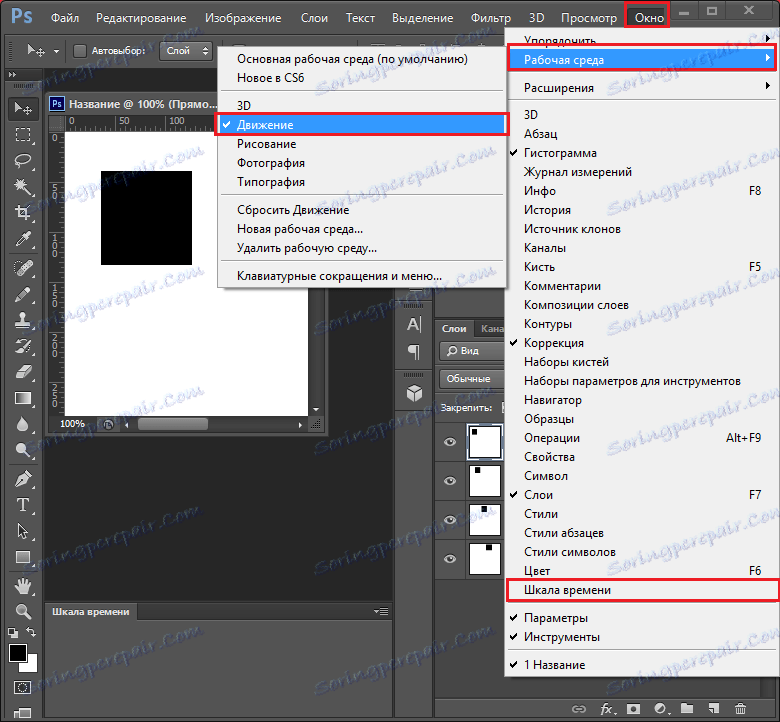Image resolution: width=780 pixels, height=722 pixels.
Task: Select the Hand tool
Action: [23, 586]
